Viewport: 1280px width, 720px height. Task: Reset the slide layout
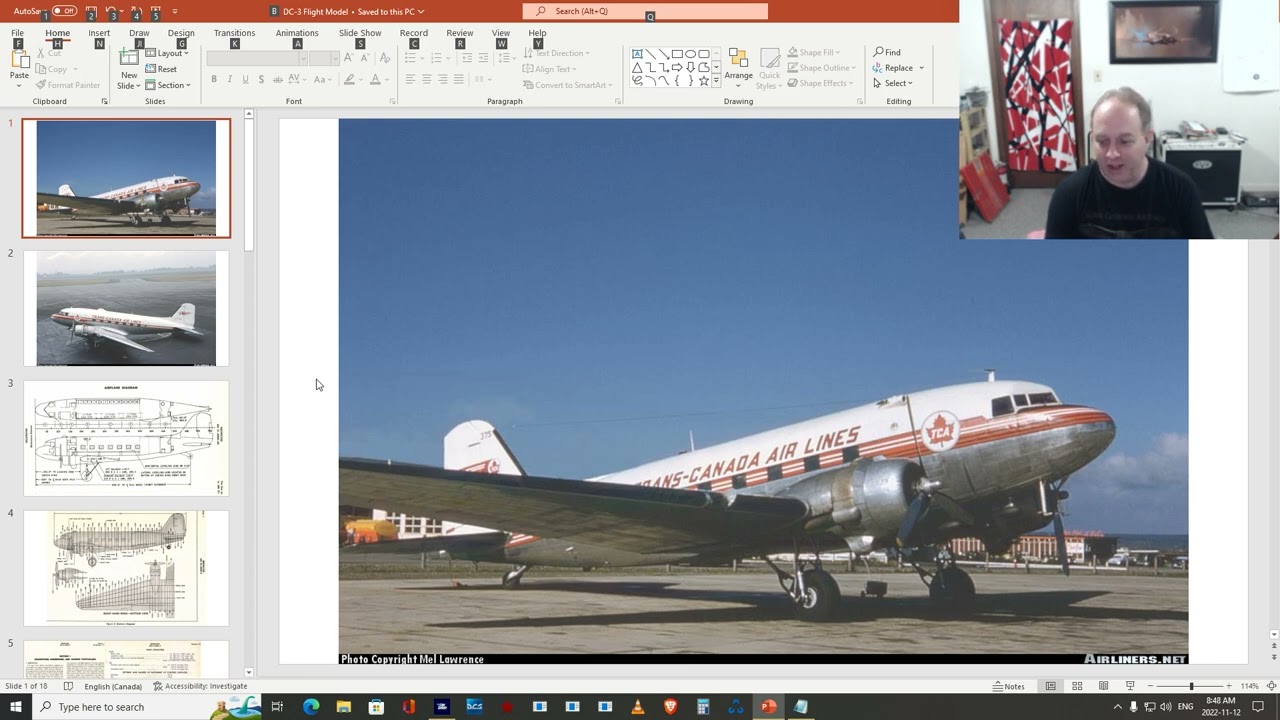[x=161, y=69]
